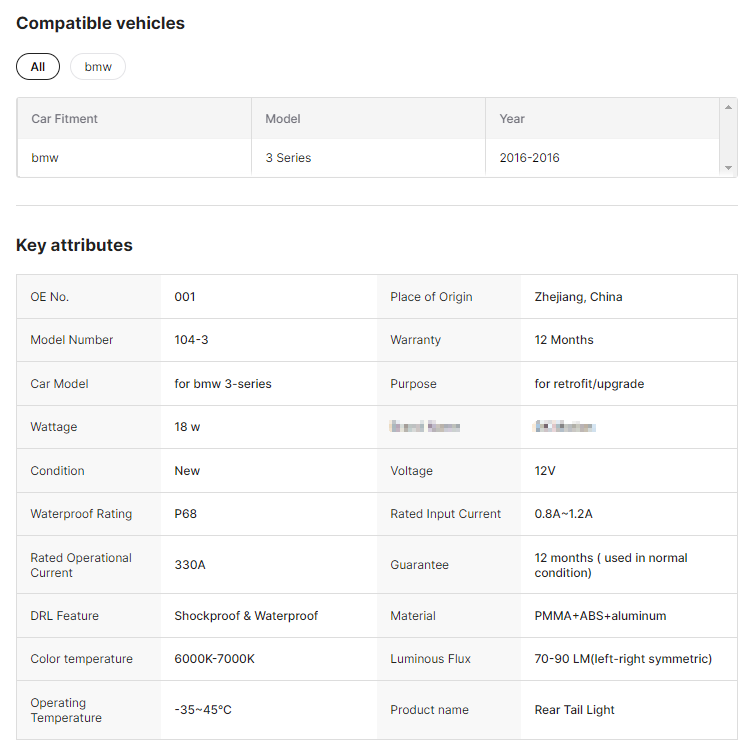Click the compatible vehicles table scrollbar track
Screen dimensions: 751x755
pyautogui.click(x=728, y=138)
